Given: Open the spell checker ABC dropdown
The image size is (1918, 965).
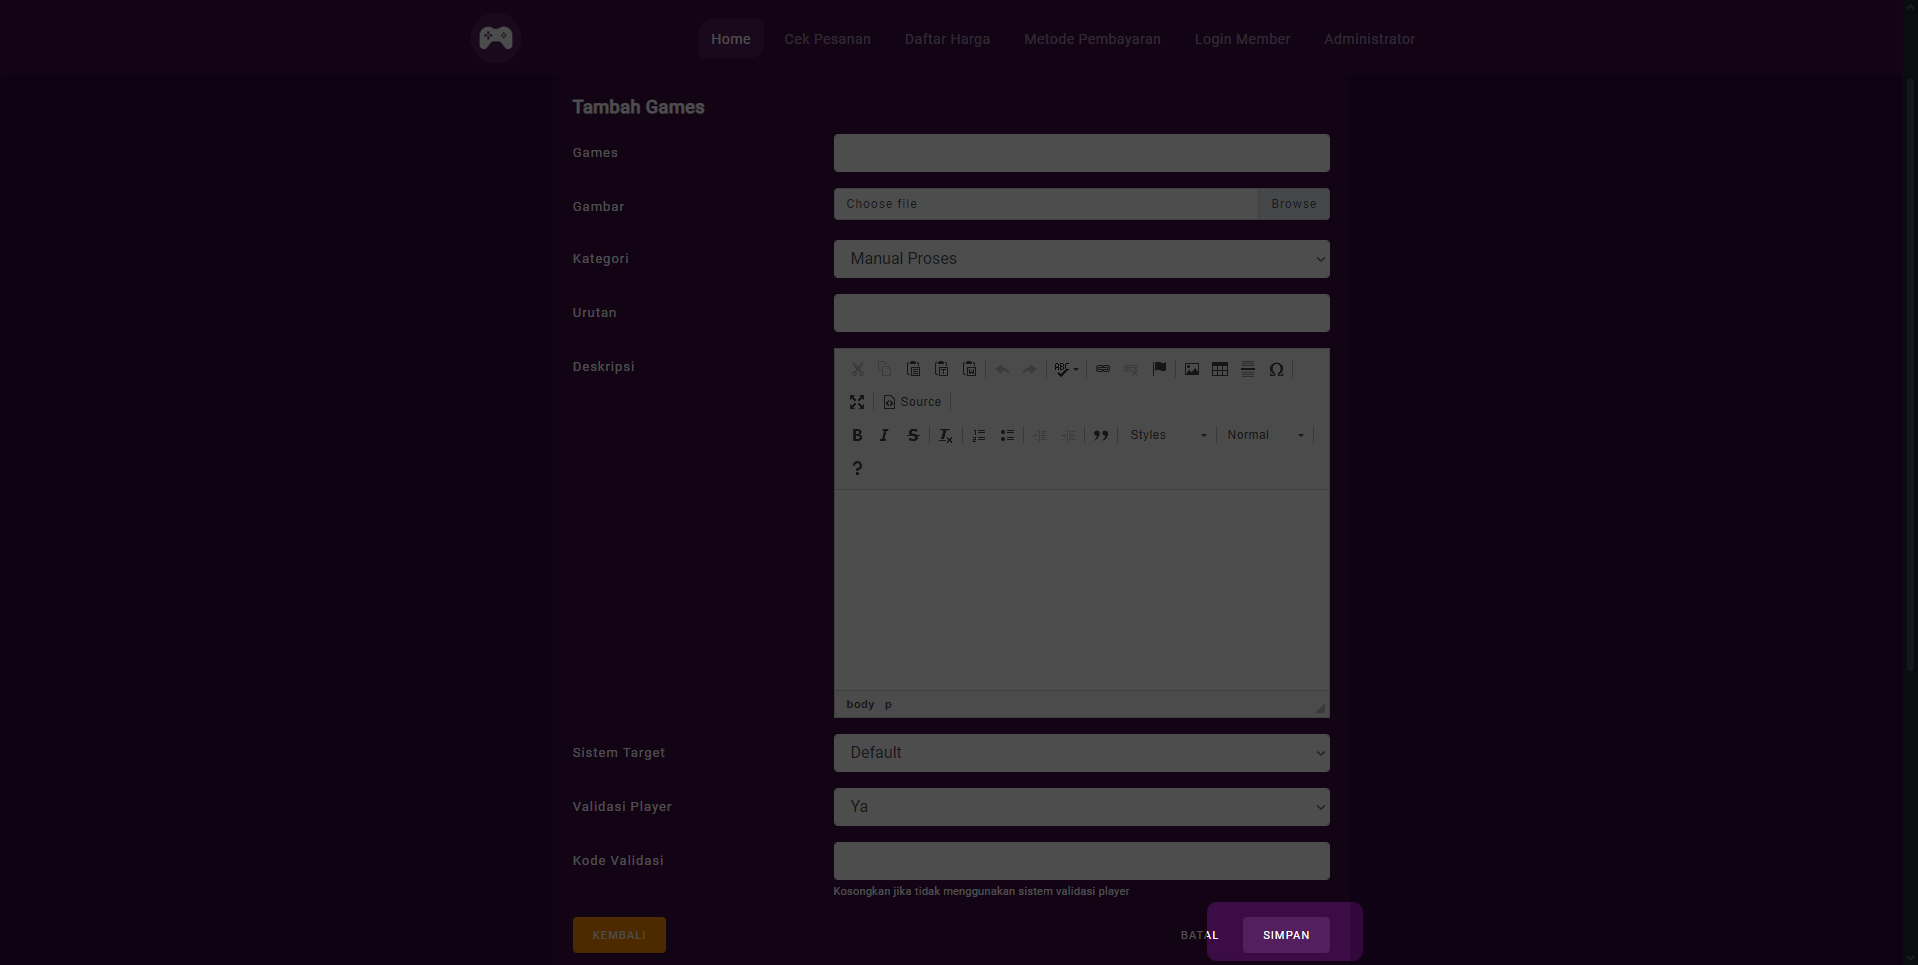Looking at the screenshot, I should pos(1067,369).
